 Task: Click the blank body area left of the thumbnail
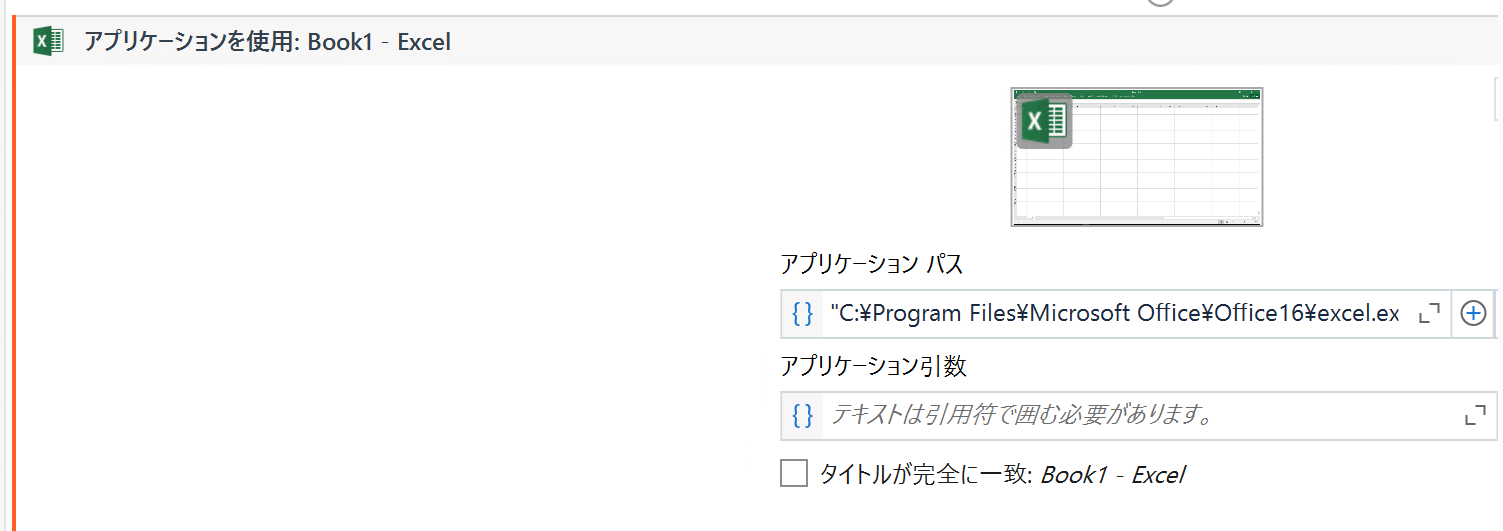point(390,290)
